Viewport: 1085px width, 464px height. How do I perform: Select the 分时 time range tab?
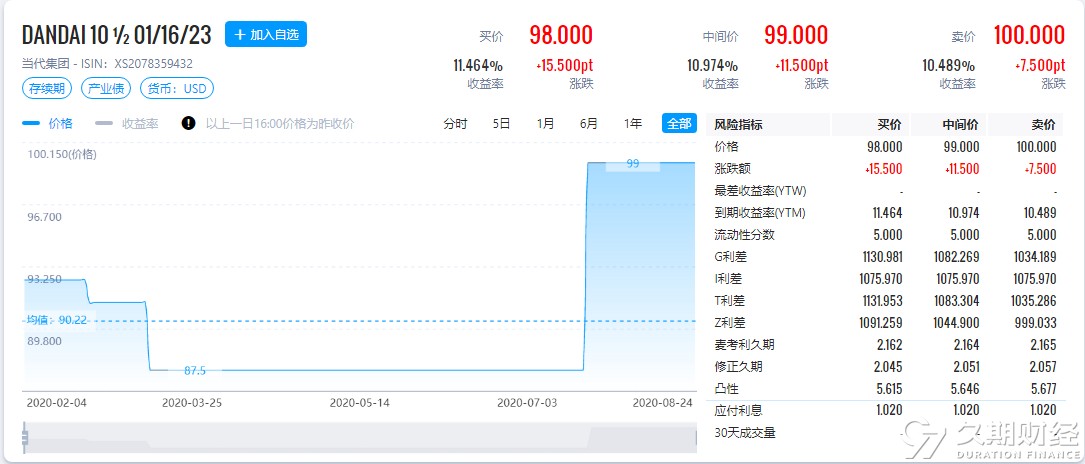coord(455,123)
